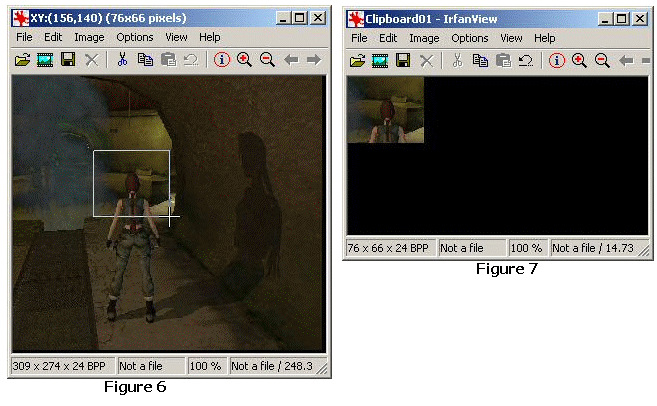Open file icon in left IrfanView window

pos(23,60)
